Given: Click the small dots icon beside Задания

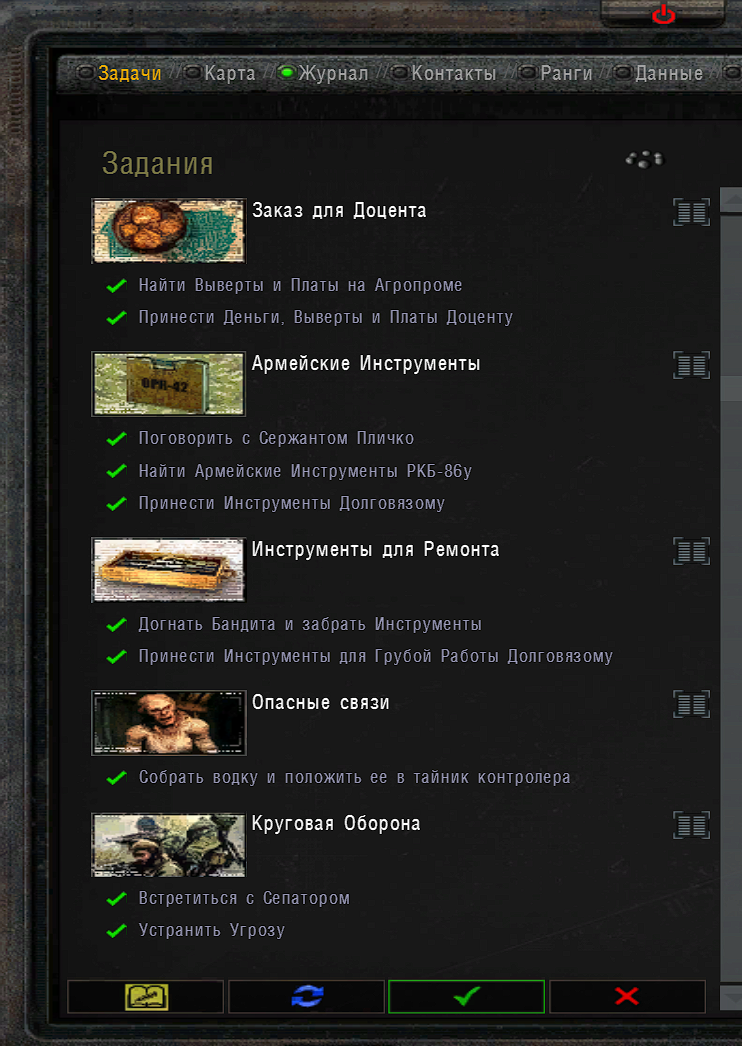Looking at the screenshot, I should 645,159.
